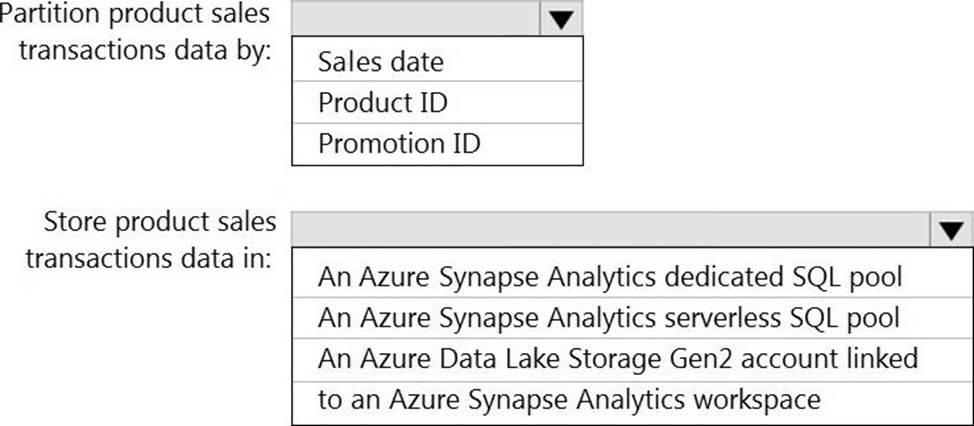Select the "Sales date" option
This screenshot has height=426, width=974.
pos(380,62)
